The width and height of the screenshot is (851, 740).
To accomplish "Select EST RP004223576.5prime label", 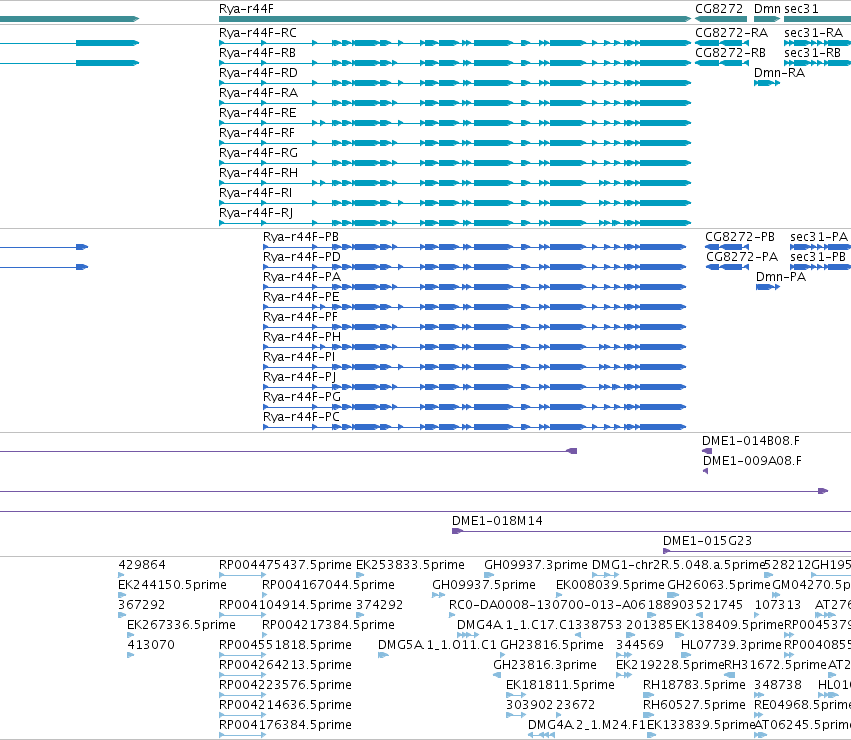I will (x=285, y=685).
